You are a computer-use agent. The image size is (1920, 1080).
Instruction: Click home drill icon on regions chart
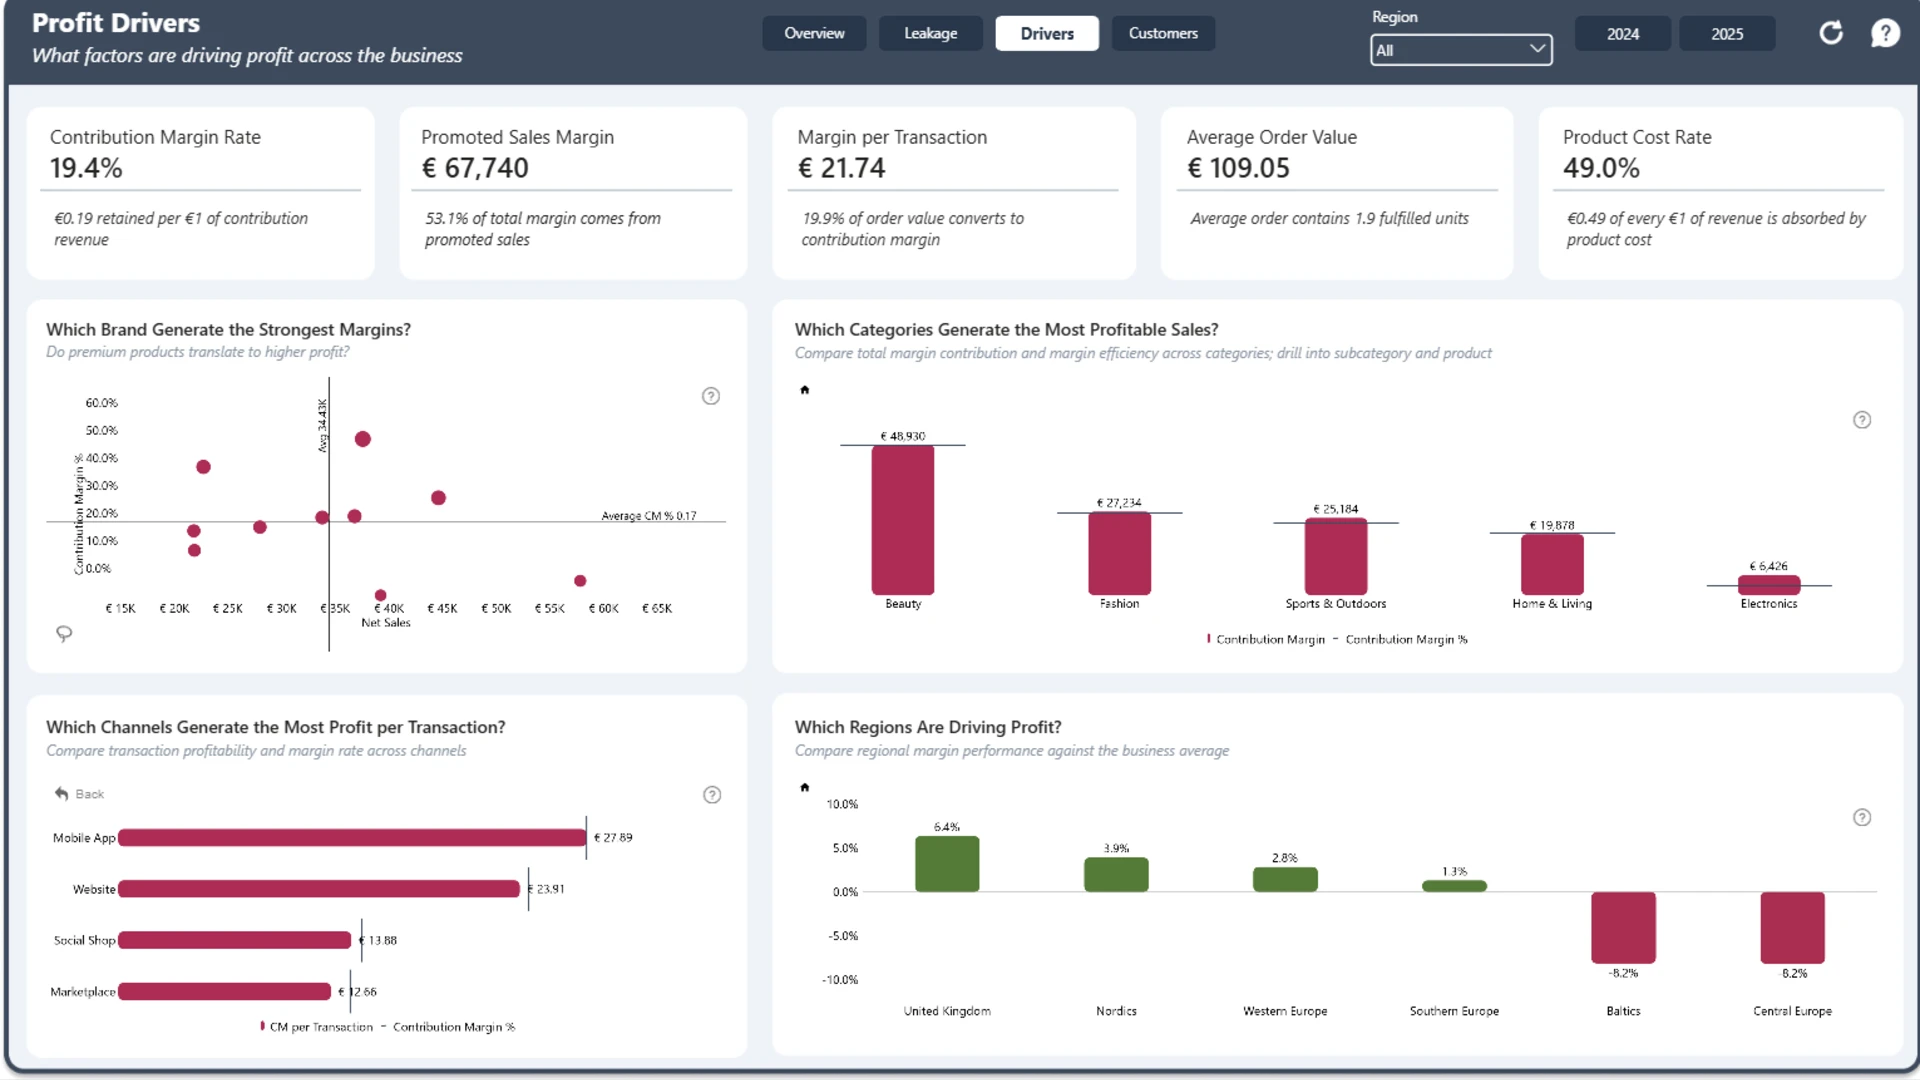804,787
